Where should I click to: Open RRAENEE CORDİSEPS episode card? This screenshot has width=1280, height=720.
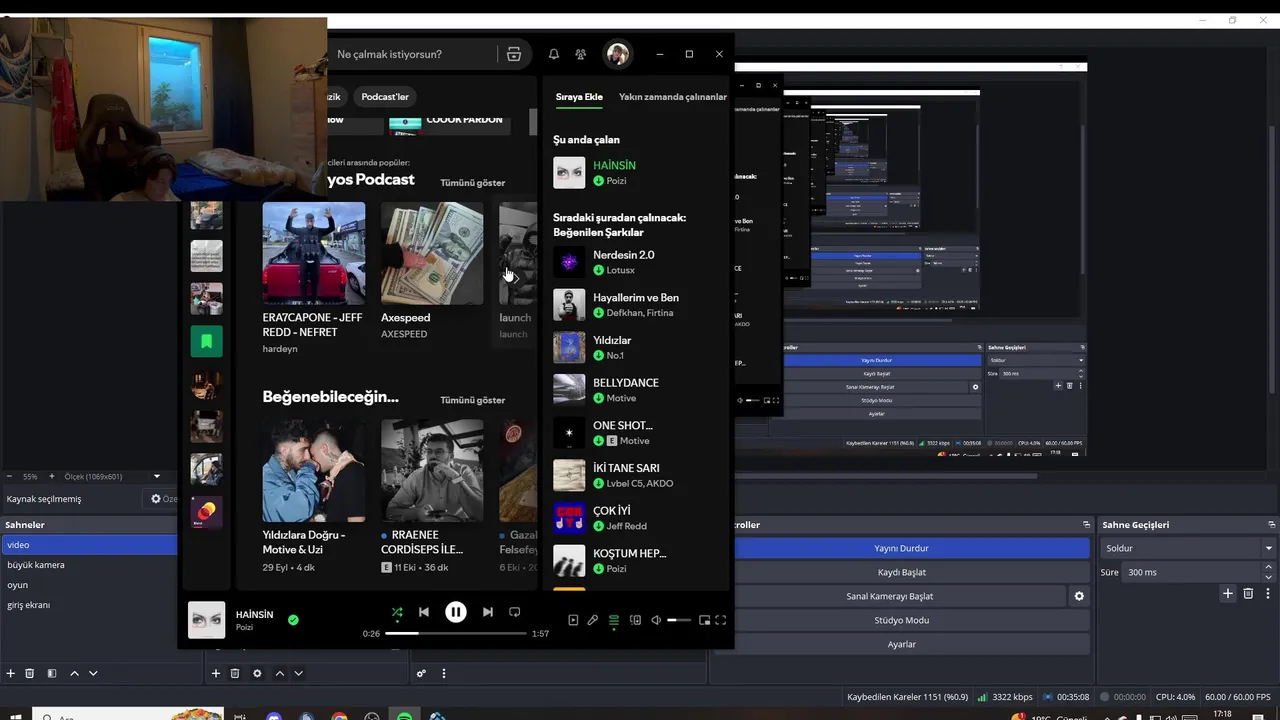pyautogui.click(x=432, y=495)
